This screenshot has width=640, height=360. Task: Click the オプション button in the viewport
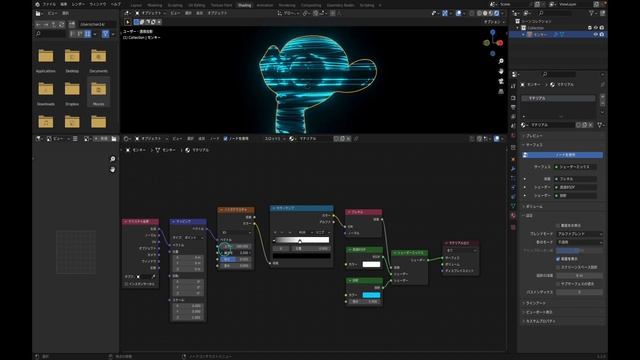(x=493, y=22)
